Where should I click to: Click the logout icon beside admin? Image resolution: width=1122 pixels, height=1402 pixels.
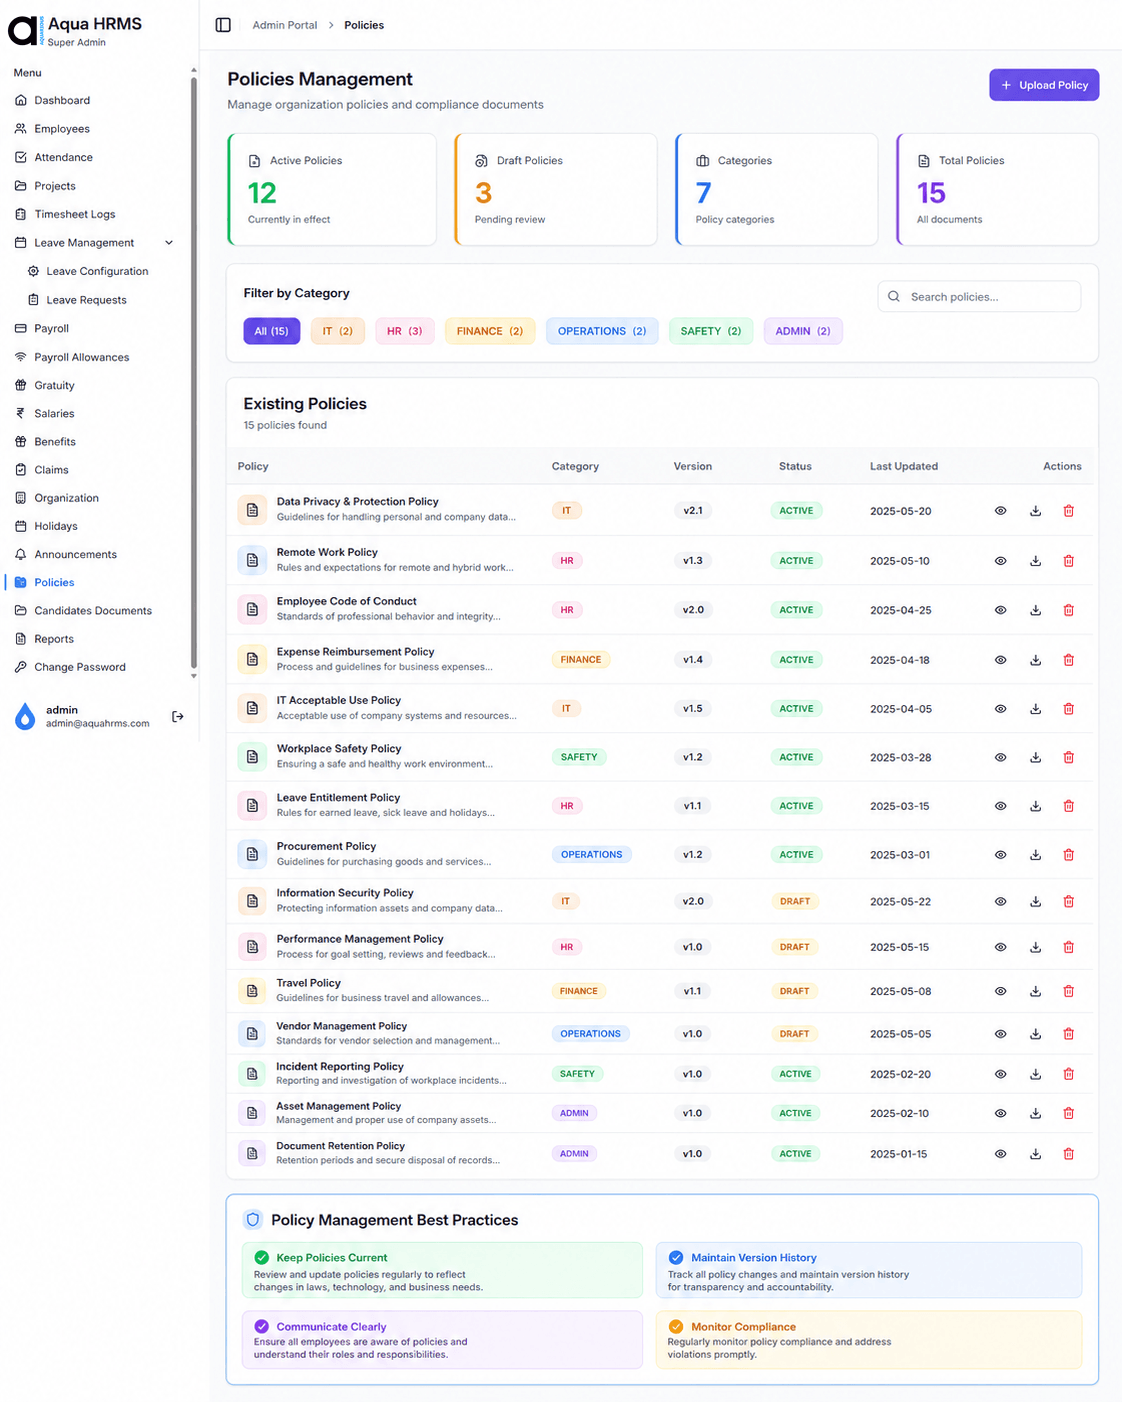[x=178, y=716]
